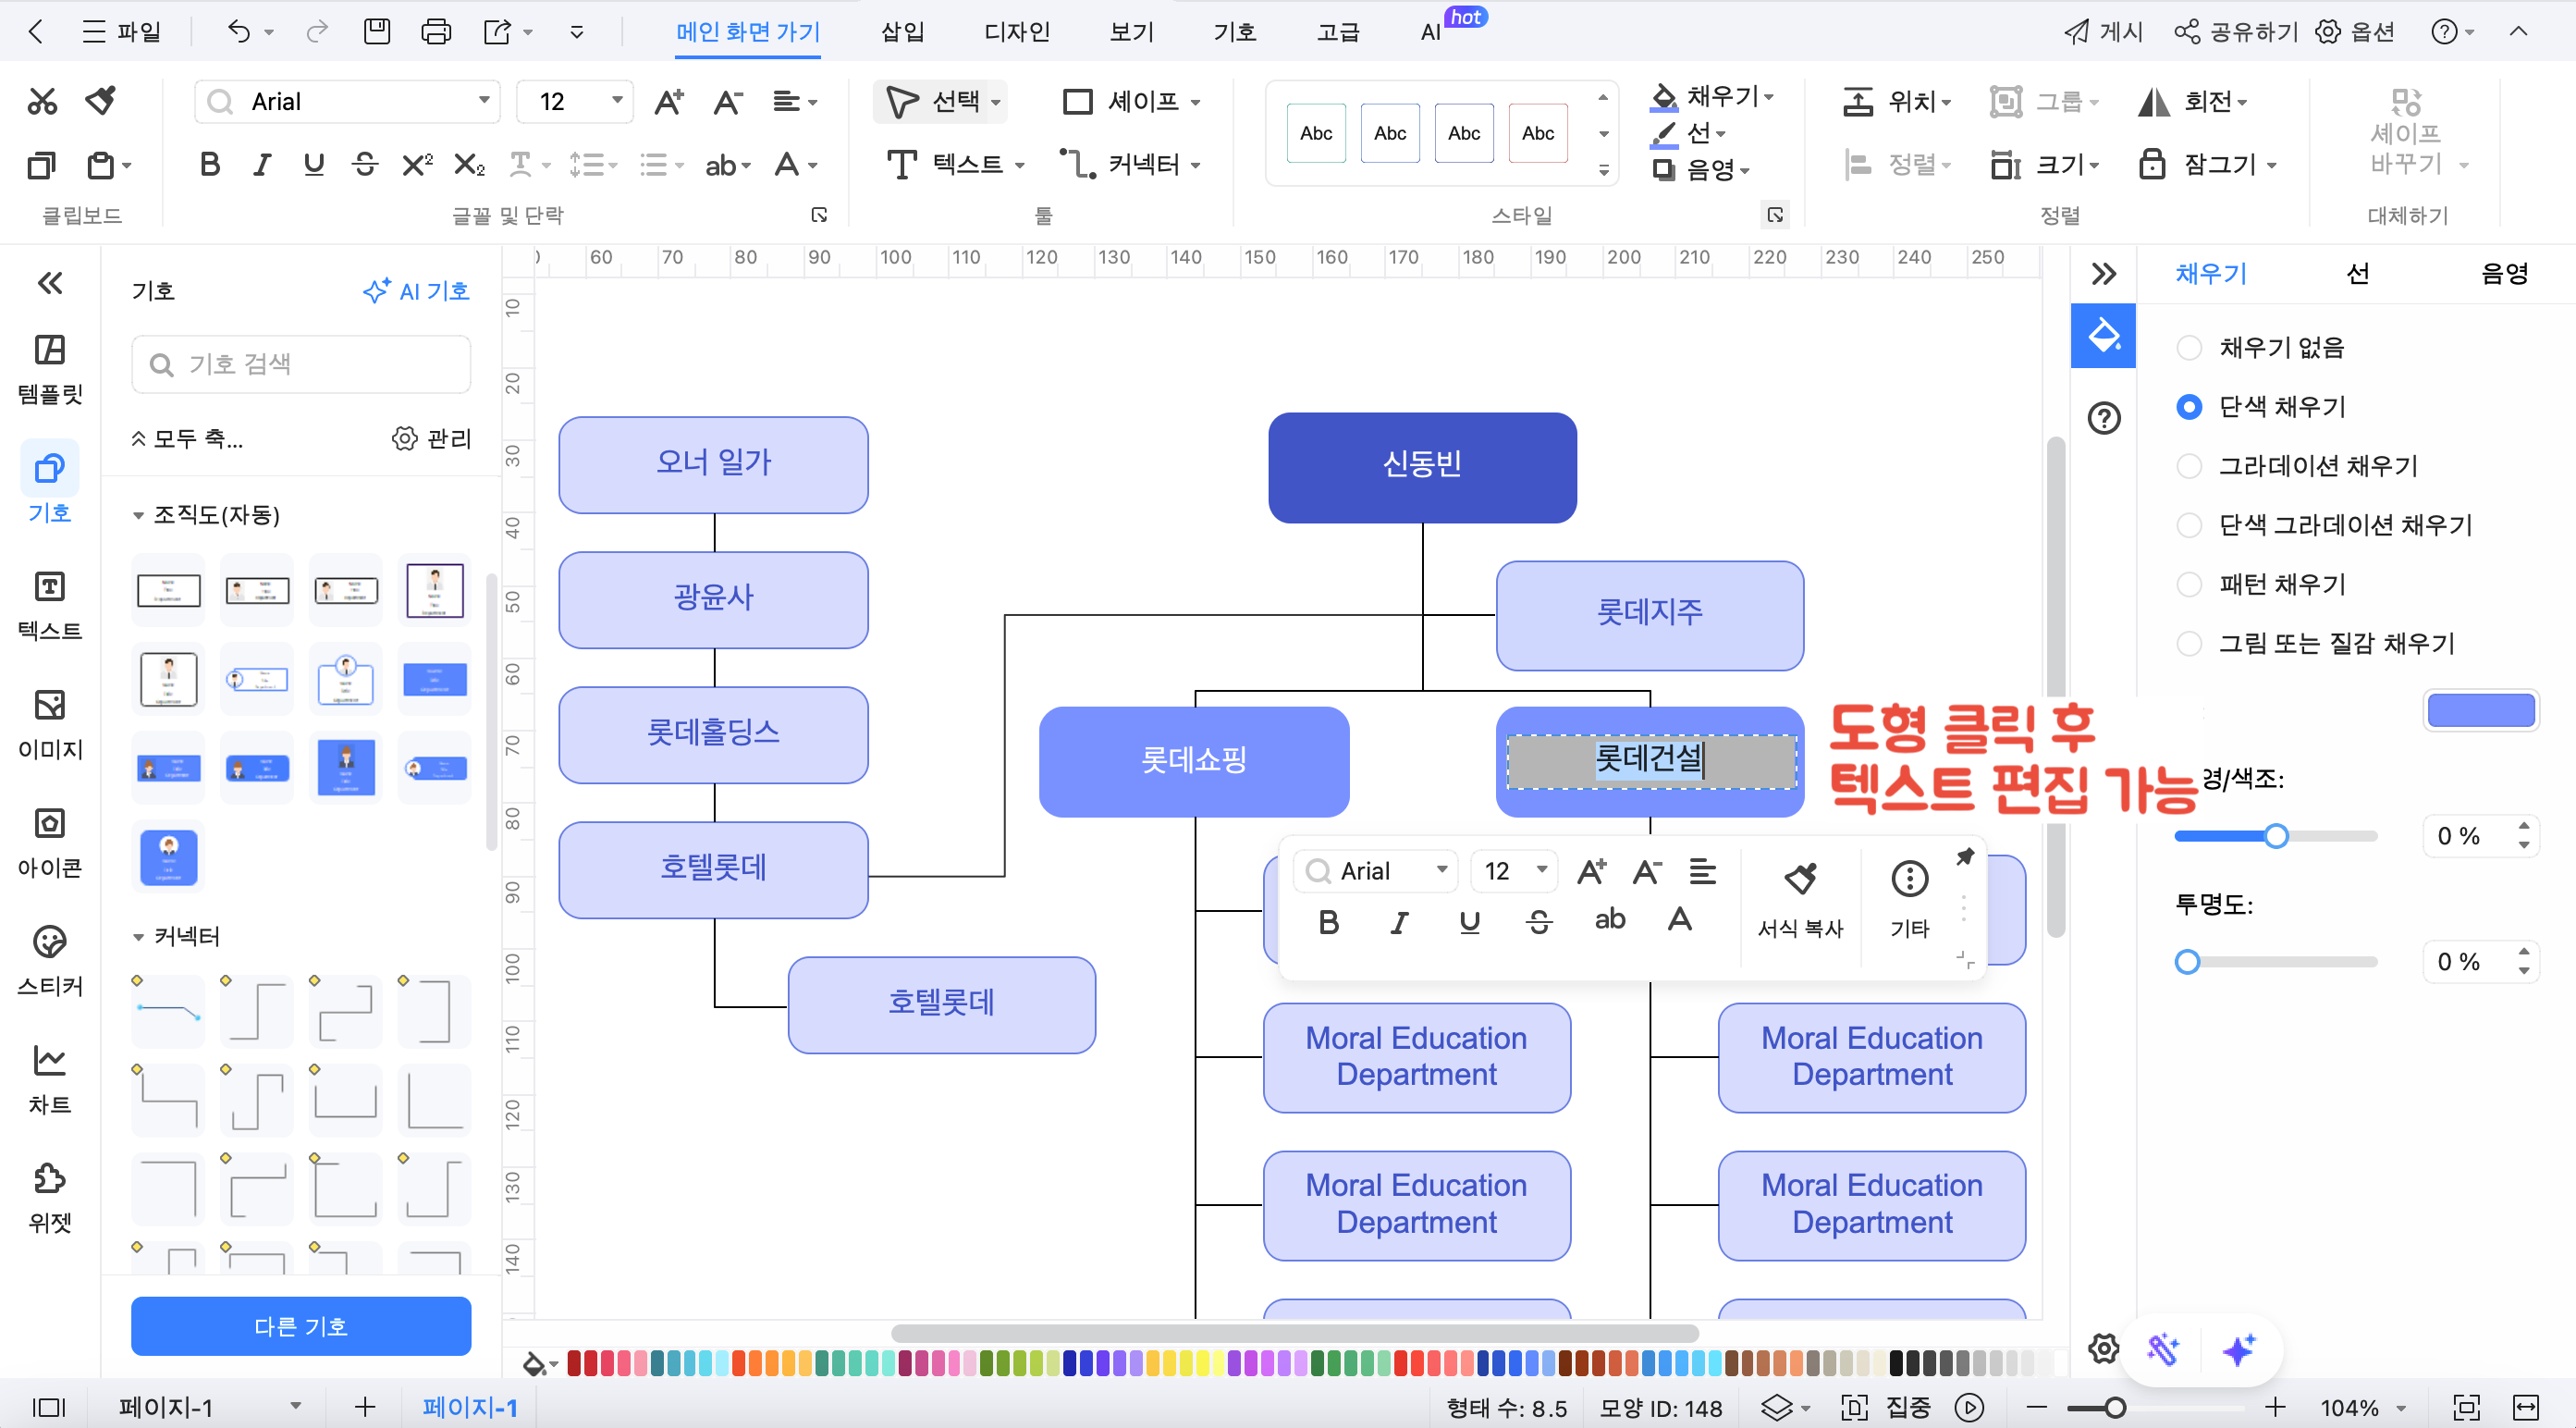Pin the floating text toolbar
The width and height of the screenshot is (2576, 1428).
1965,856
